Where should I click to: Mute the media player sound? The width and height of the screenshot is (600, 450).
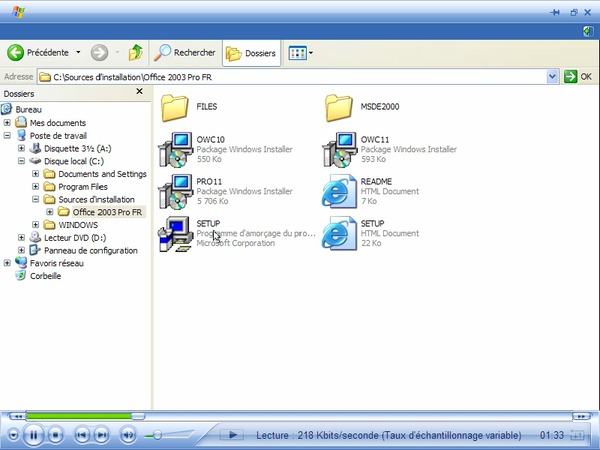[x=128, y=435]
